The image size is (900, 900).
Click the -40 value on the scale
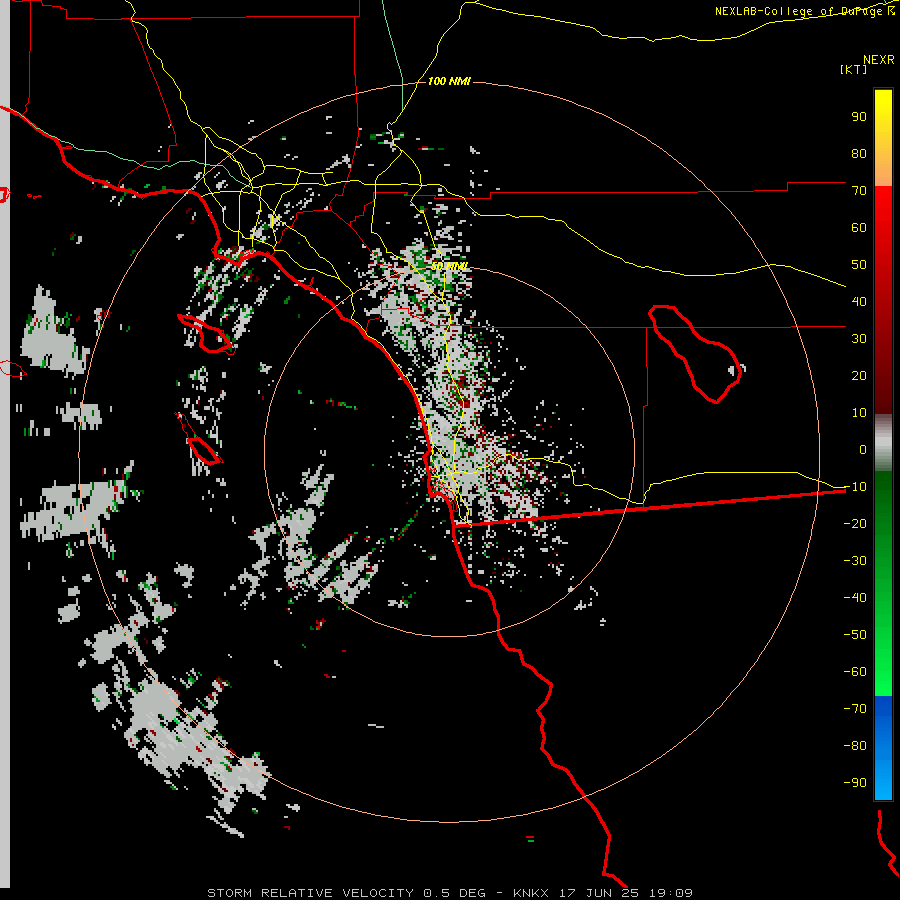pos(855,598)
